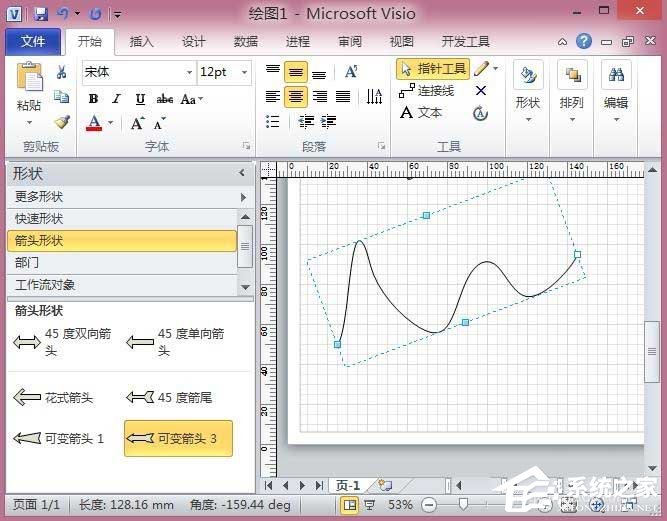Screen dimensions: 667x521
Task: Open Visio Help question mark
Action: click(x=584, y=41)
